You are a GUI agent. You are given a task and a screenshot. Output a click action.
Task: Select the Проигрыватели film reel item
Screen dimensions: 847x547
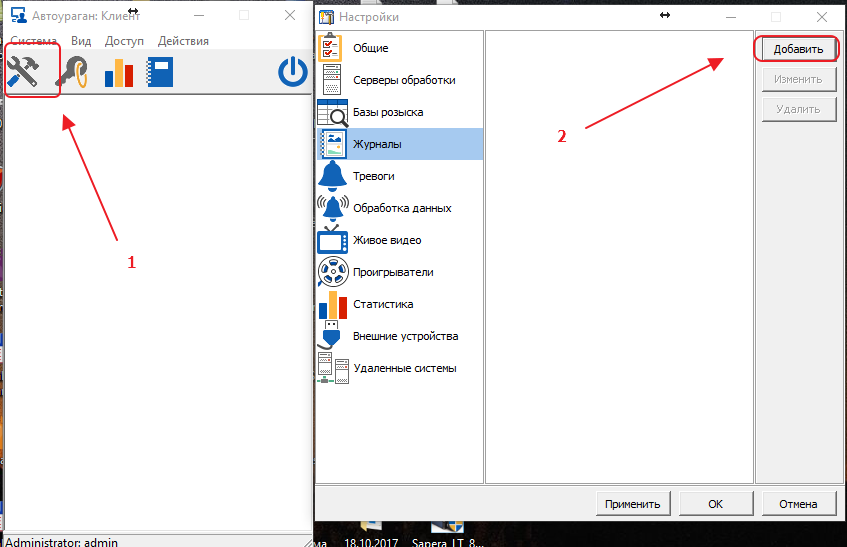[392, 272]
